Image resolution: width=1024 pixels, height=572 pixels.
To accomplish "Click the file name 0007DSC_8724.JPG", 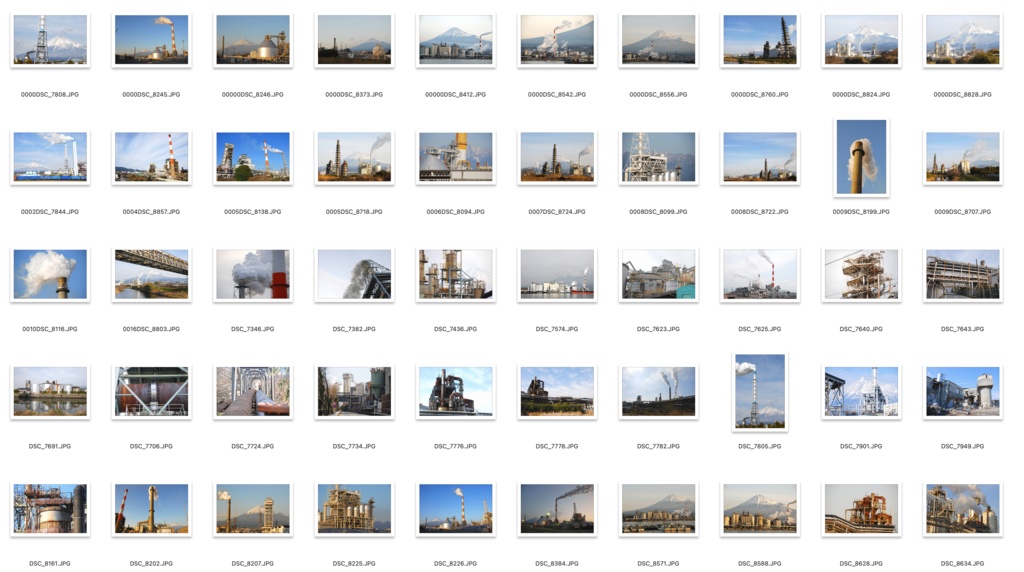I will tap(557, 212).
